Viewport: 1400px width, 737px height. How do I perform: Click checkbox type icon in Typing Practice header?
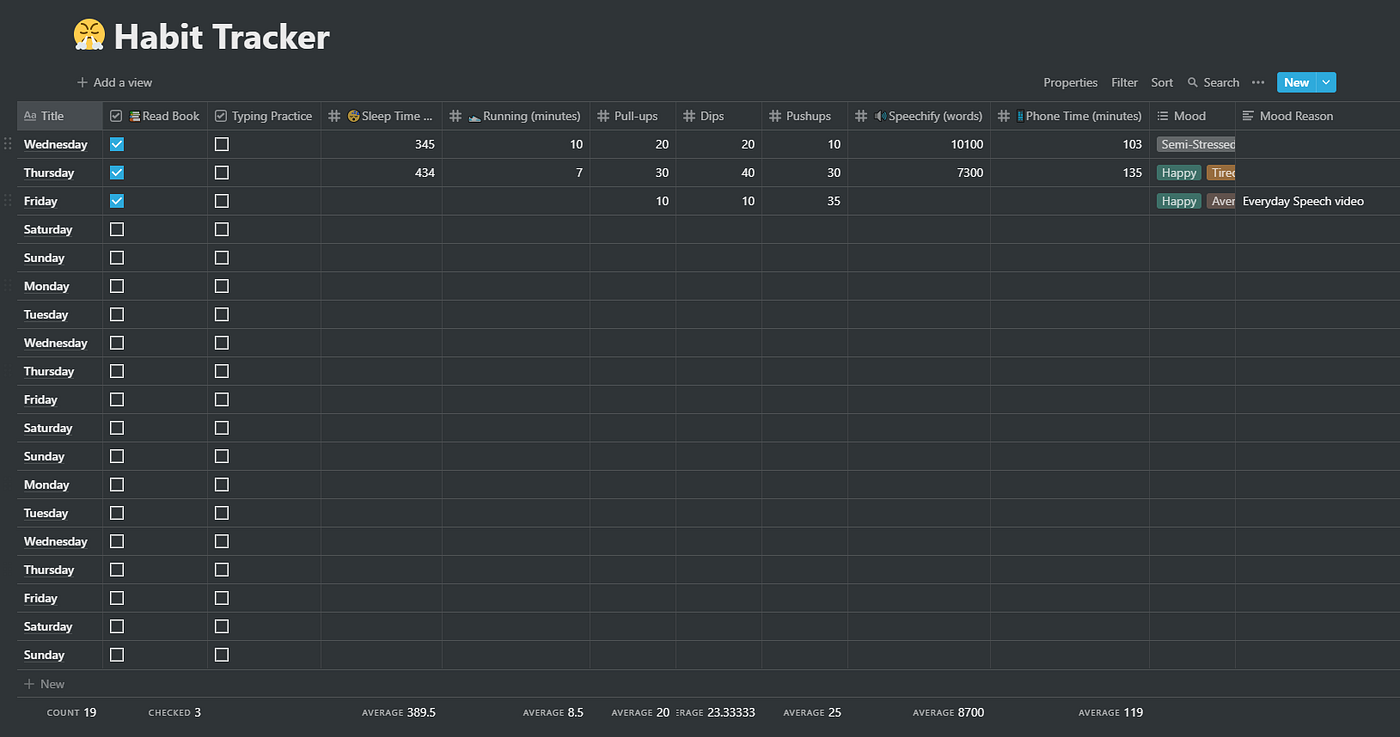click(x=221, y=116)
